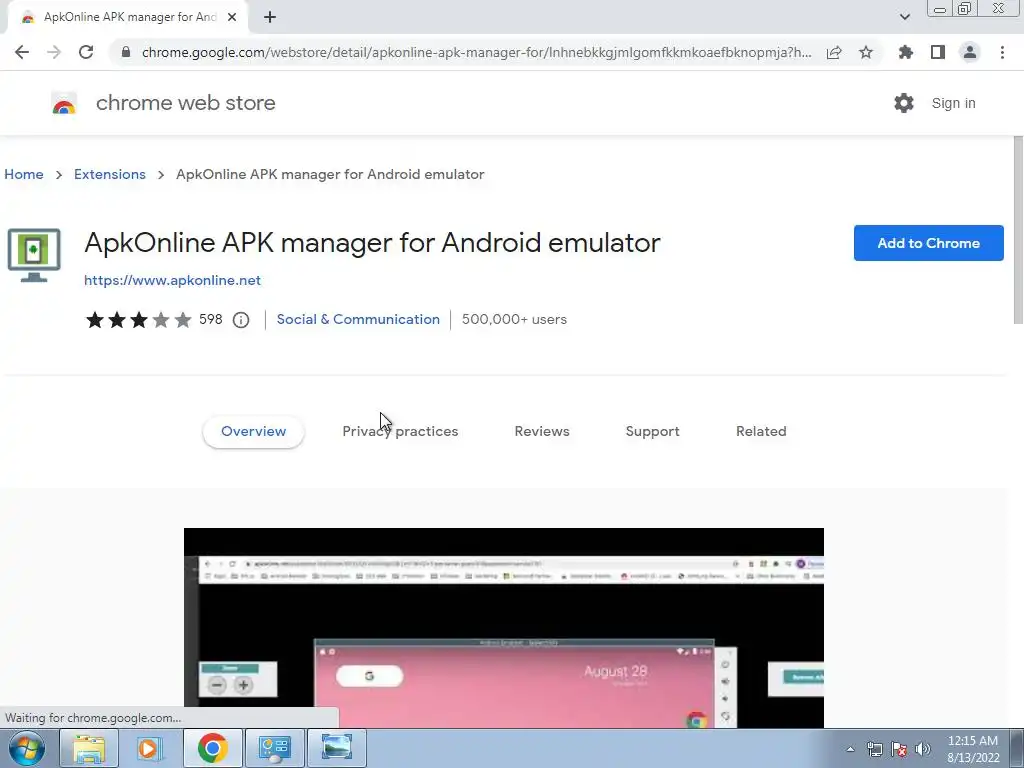Reload the page with the refresh icon
This screenshot has width=1024, height=768.
coord(86,52)
